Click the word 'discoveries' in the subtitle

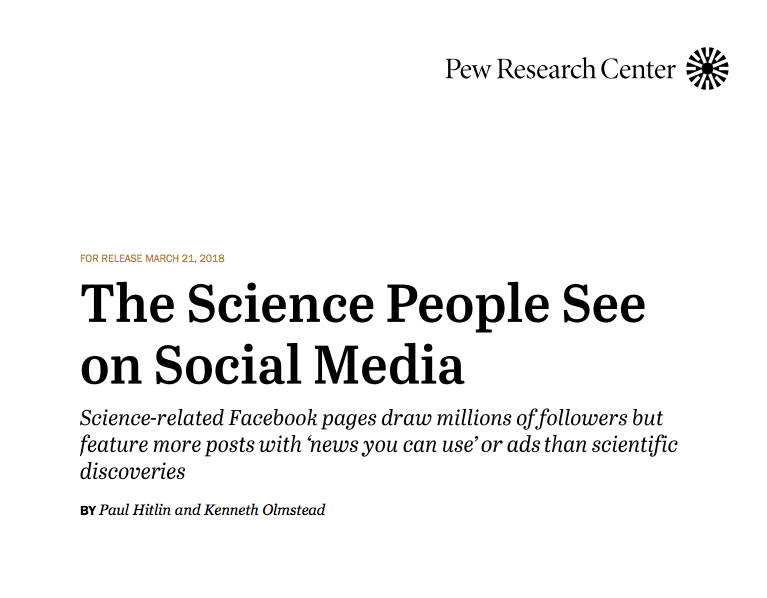[133, 471]
